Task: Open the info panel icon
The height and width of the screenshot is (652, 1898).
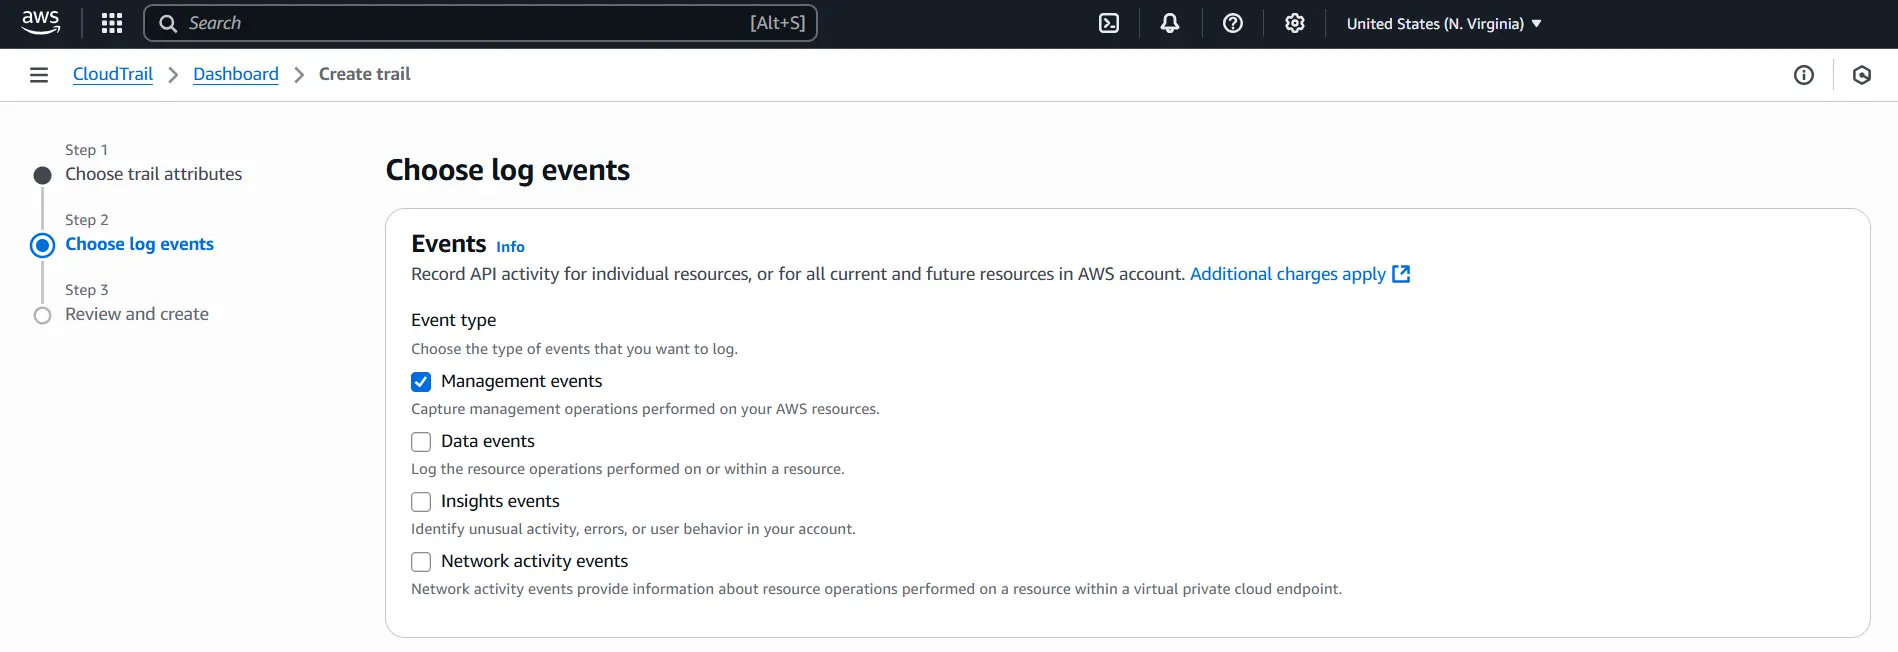Action: (1803, 75)
